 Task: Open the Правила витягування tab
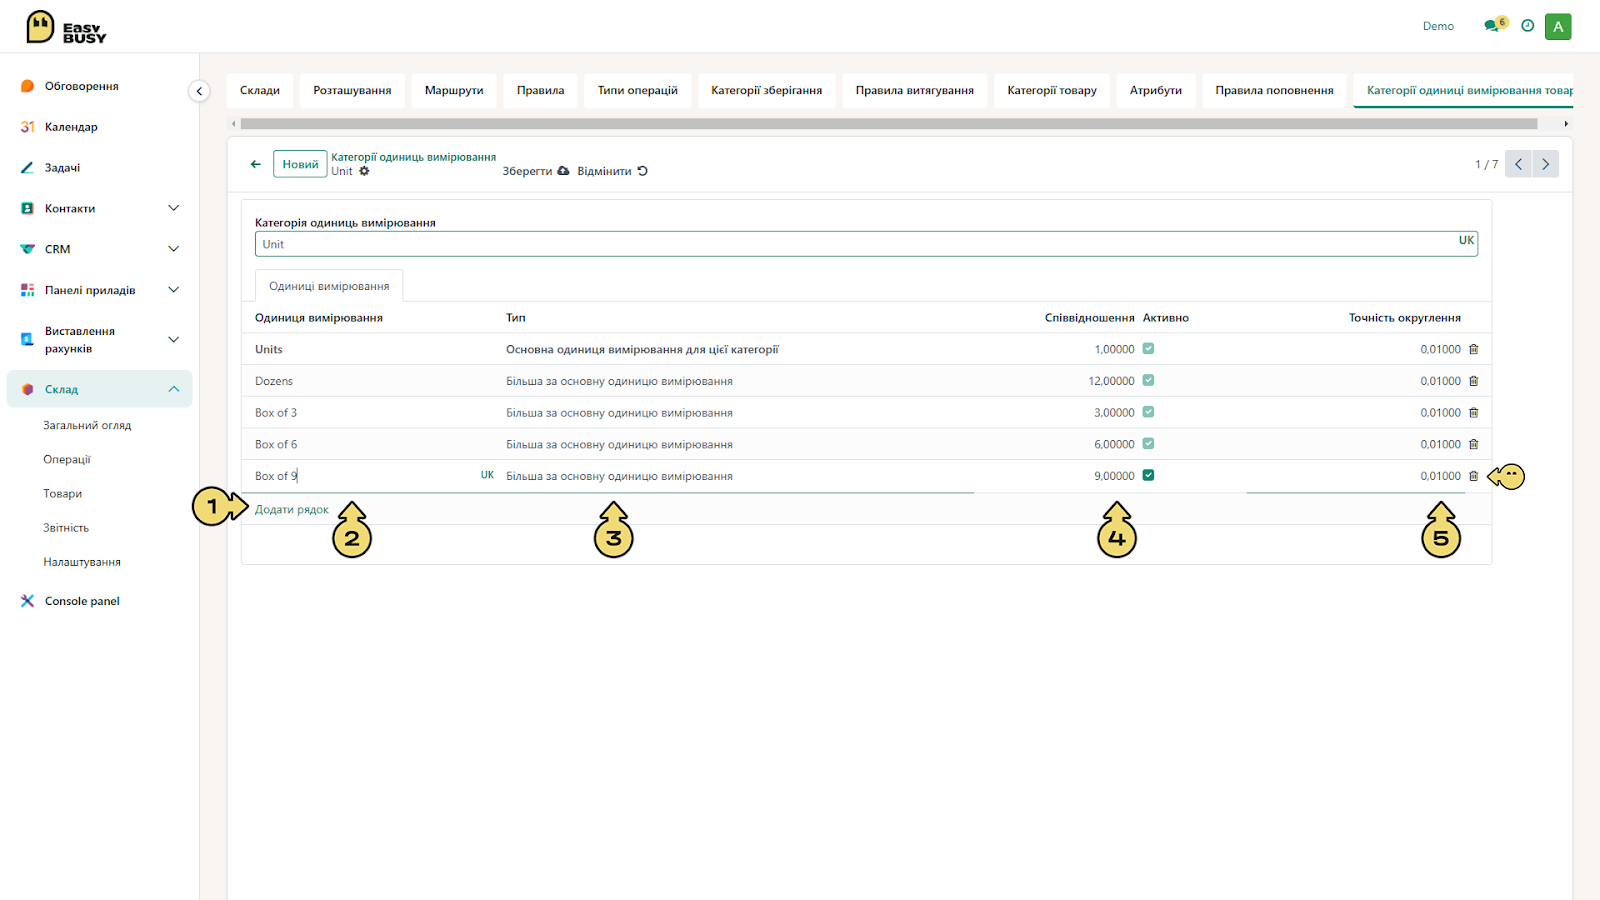click(915, 90)
